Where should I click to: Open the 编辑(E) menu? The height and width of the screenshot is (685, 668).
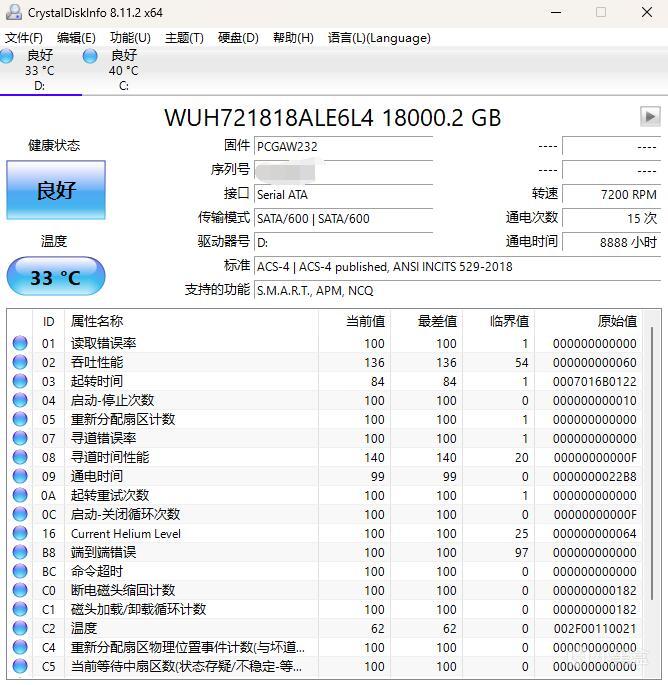(76, 38)
